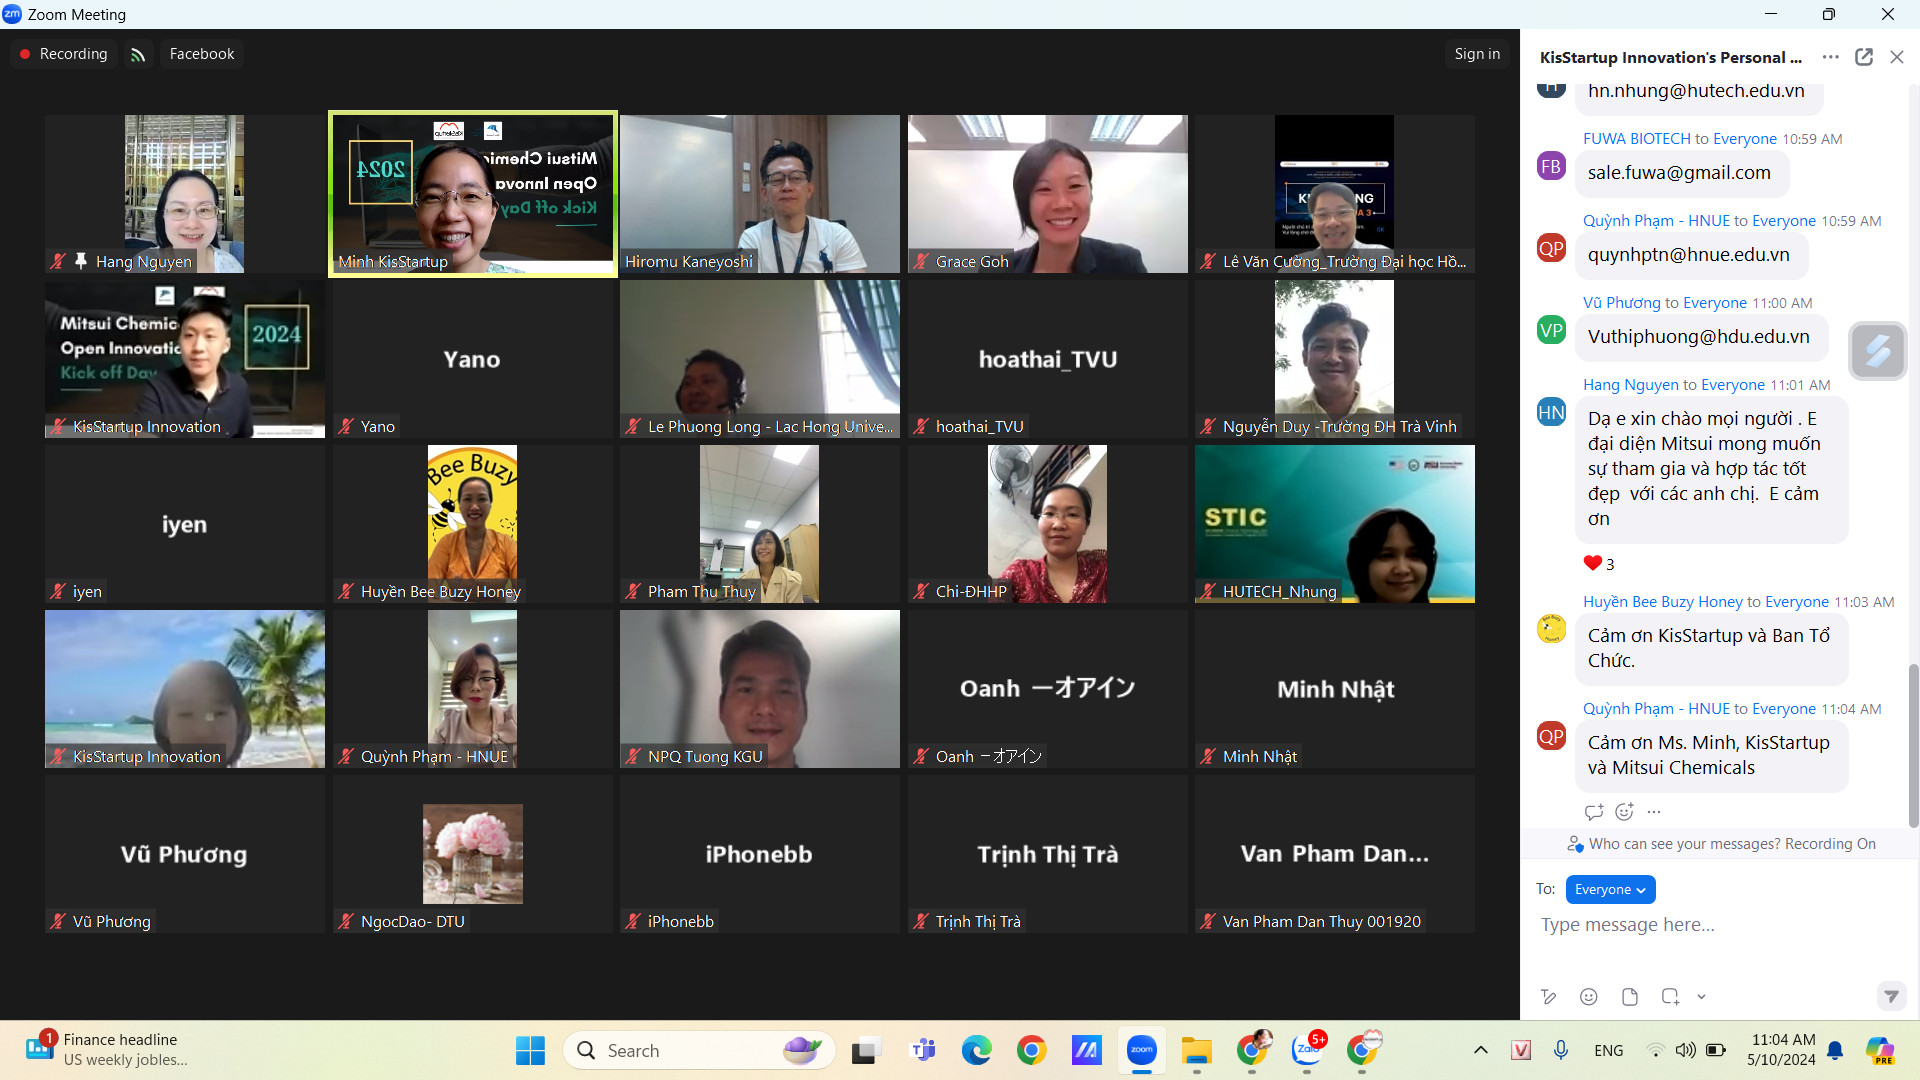Toggle the heart reaction on Hang Nguyen's message
The width and height of the screenshot is (1920, 1080).
click(x=1598, y=563)
